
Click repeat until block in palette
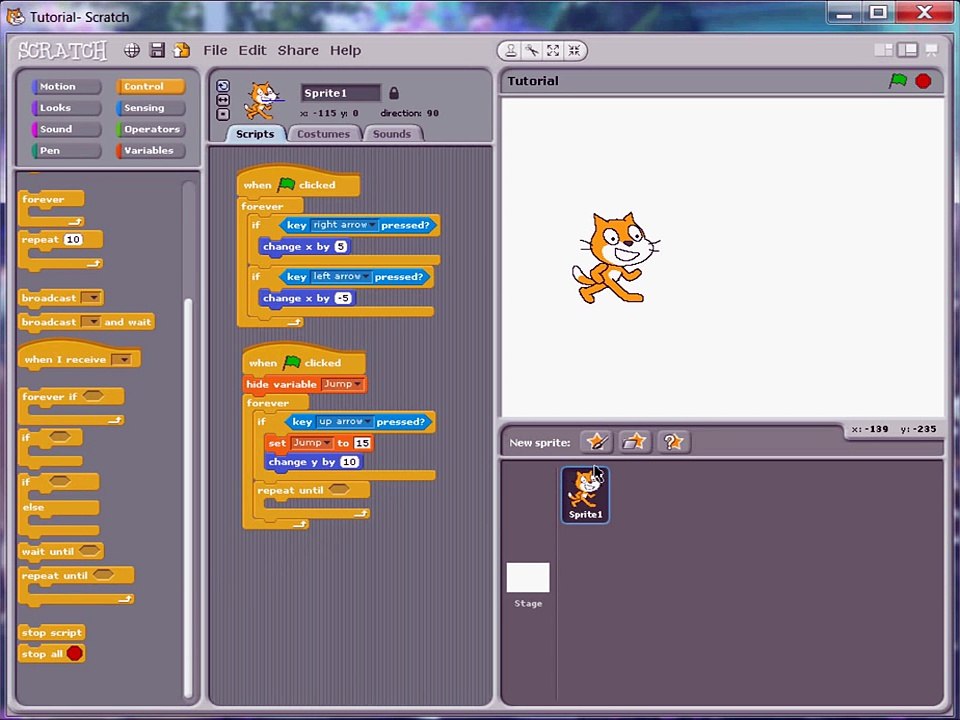76,586
